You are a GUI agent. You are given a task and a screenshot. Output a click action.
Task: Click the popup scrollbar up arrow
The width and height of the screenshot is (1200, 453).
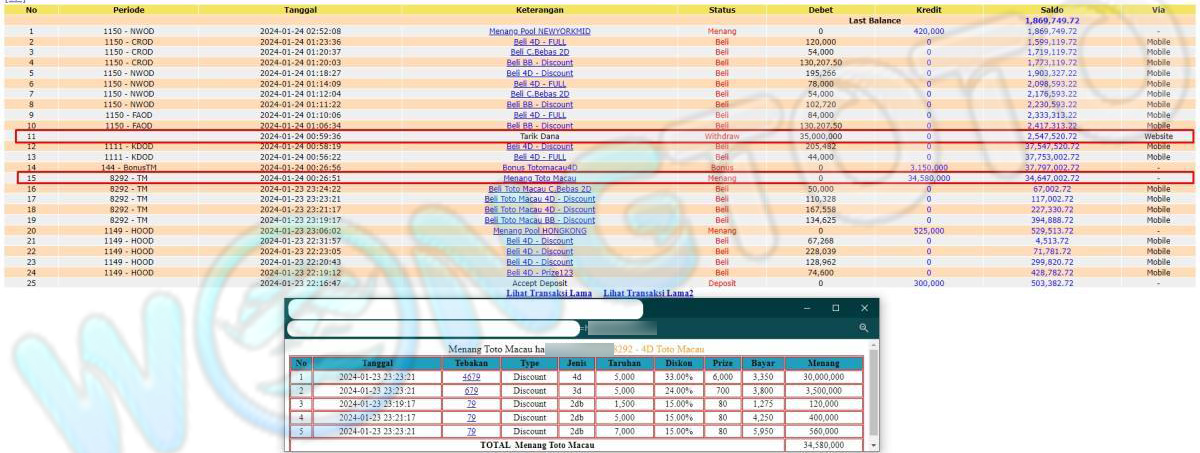point(873,345)
